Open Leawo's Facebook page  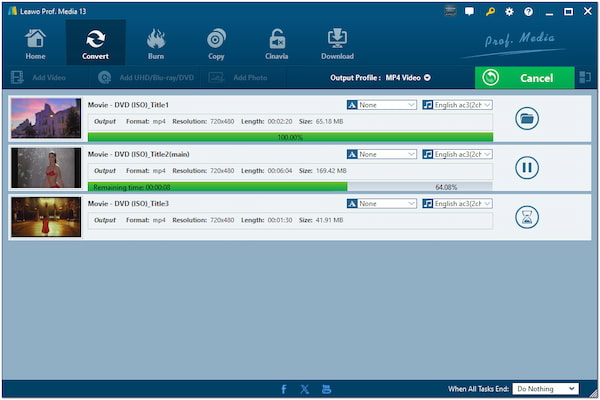[x=283, y=389]
